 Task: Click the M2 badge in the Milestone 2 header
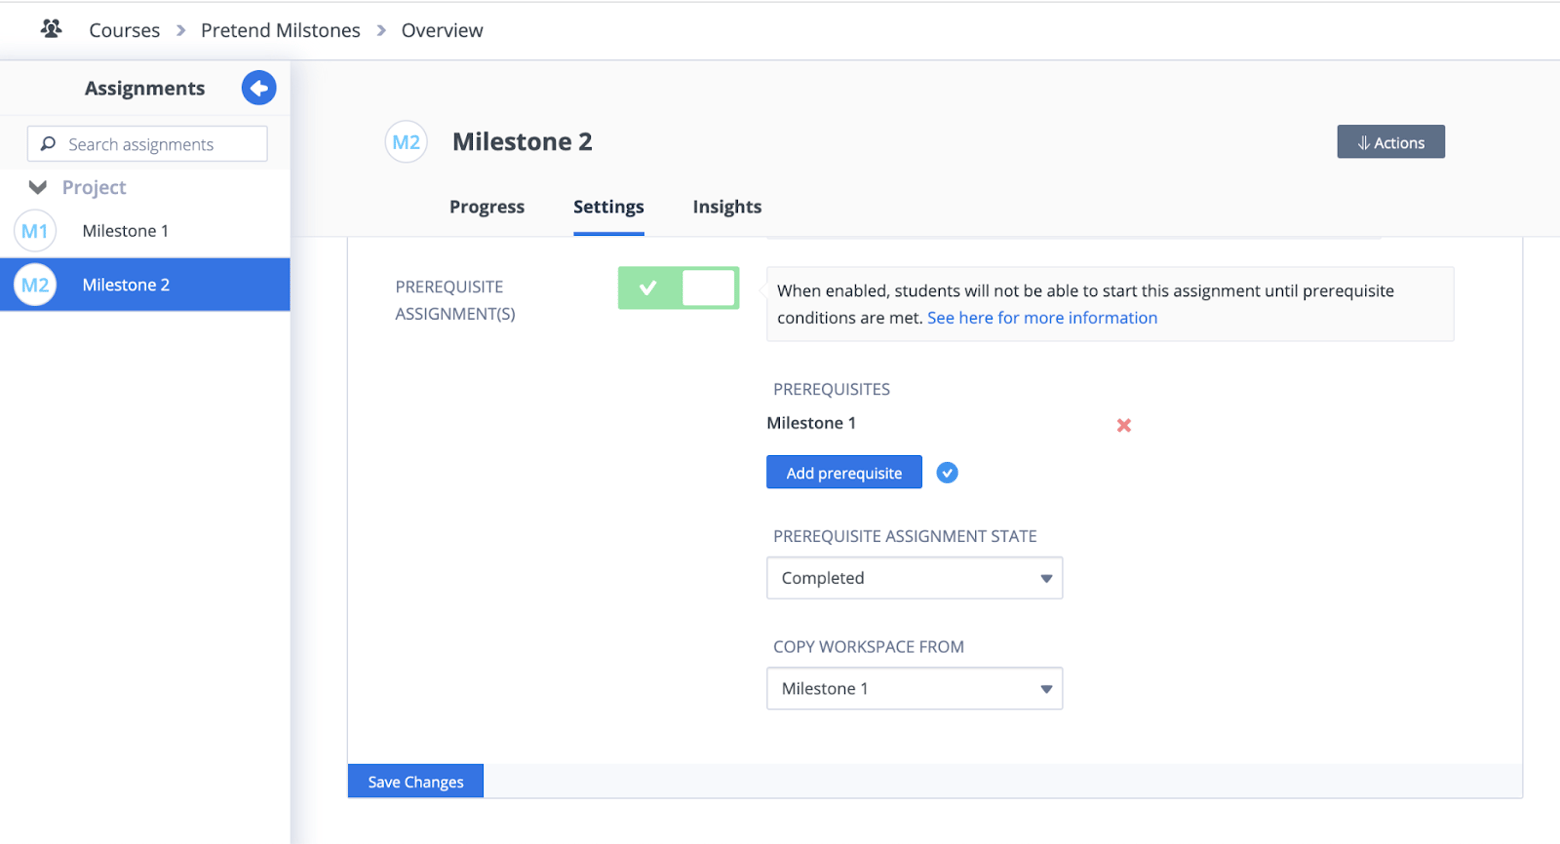[406, 141]
